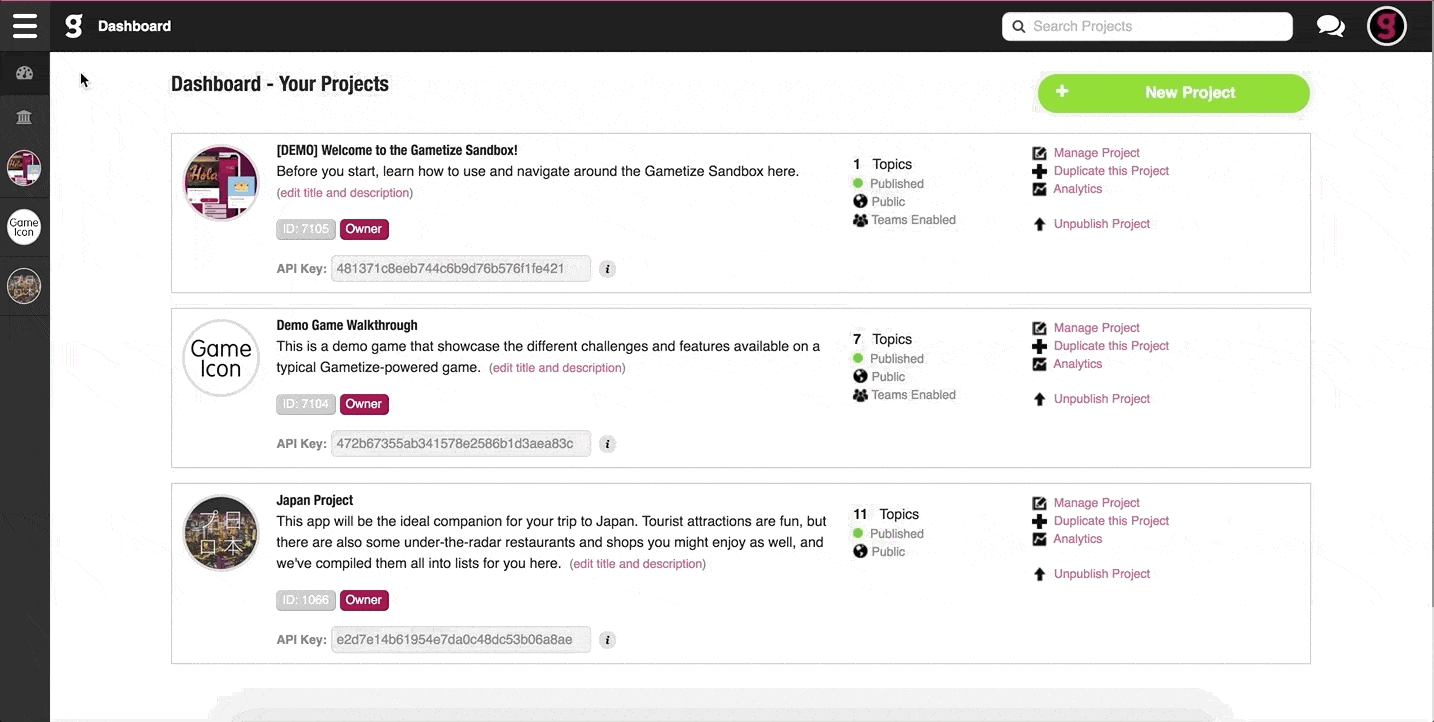
Task: Open the chat messages icon
Action: [1331, 26]
